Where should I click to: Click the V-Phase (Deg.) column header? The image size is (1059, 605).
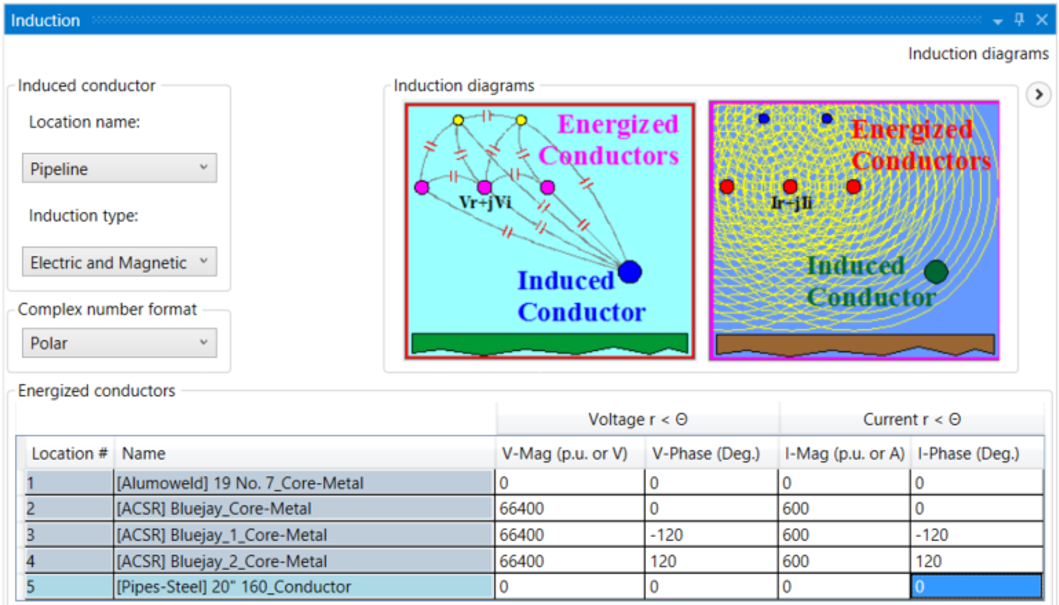(711, 453)
